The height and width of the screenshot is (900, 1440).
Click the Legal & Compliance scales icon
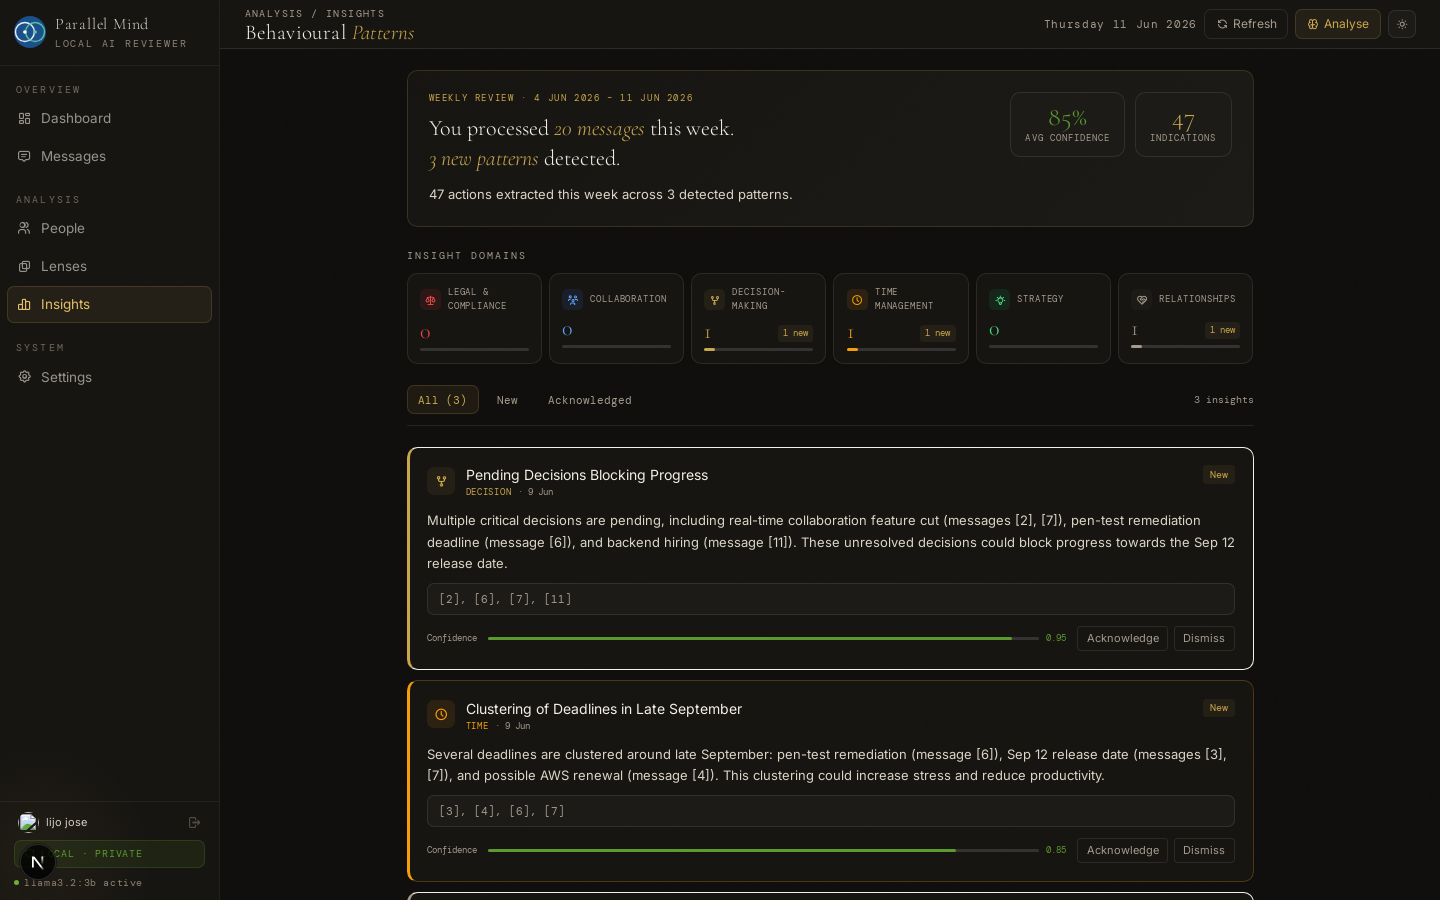pyautogui.click(x=430, y=300)
